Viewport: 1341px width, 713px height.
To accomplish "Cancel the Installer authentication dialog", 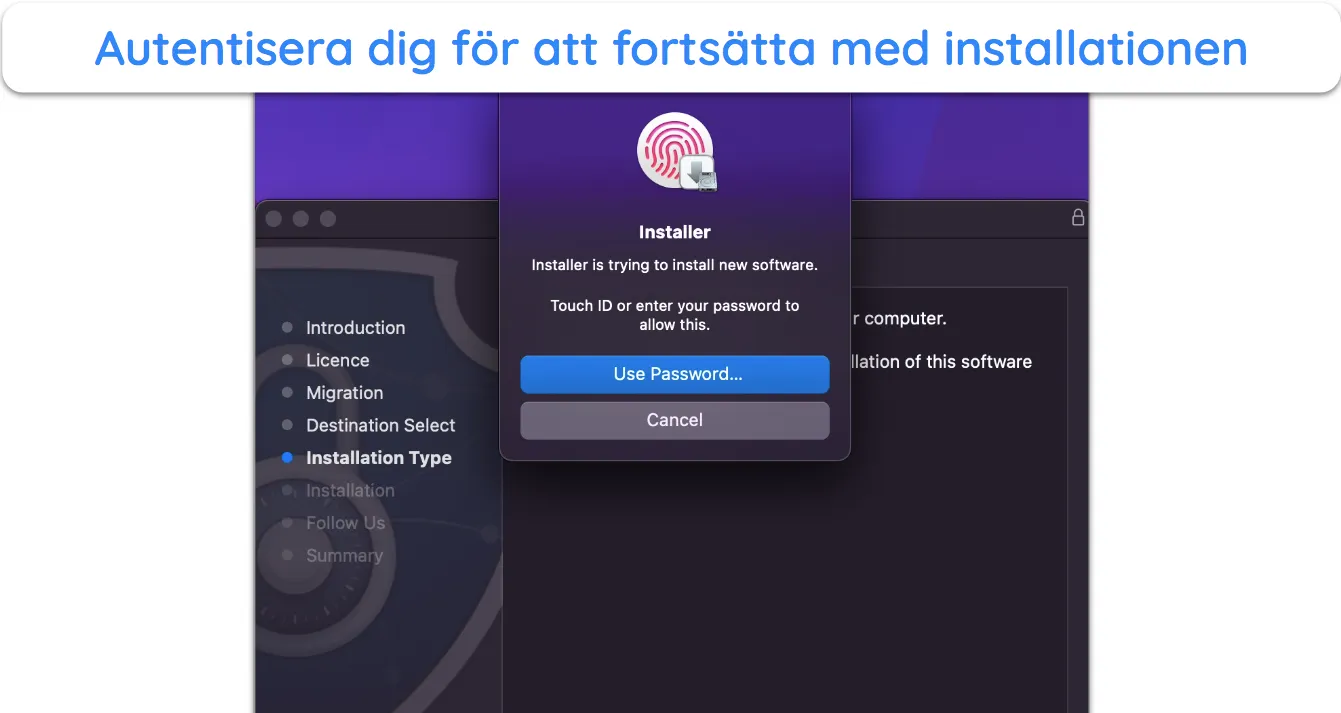I will coord(675,420).
